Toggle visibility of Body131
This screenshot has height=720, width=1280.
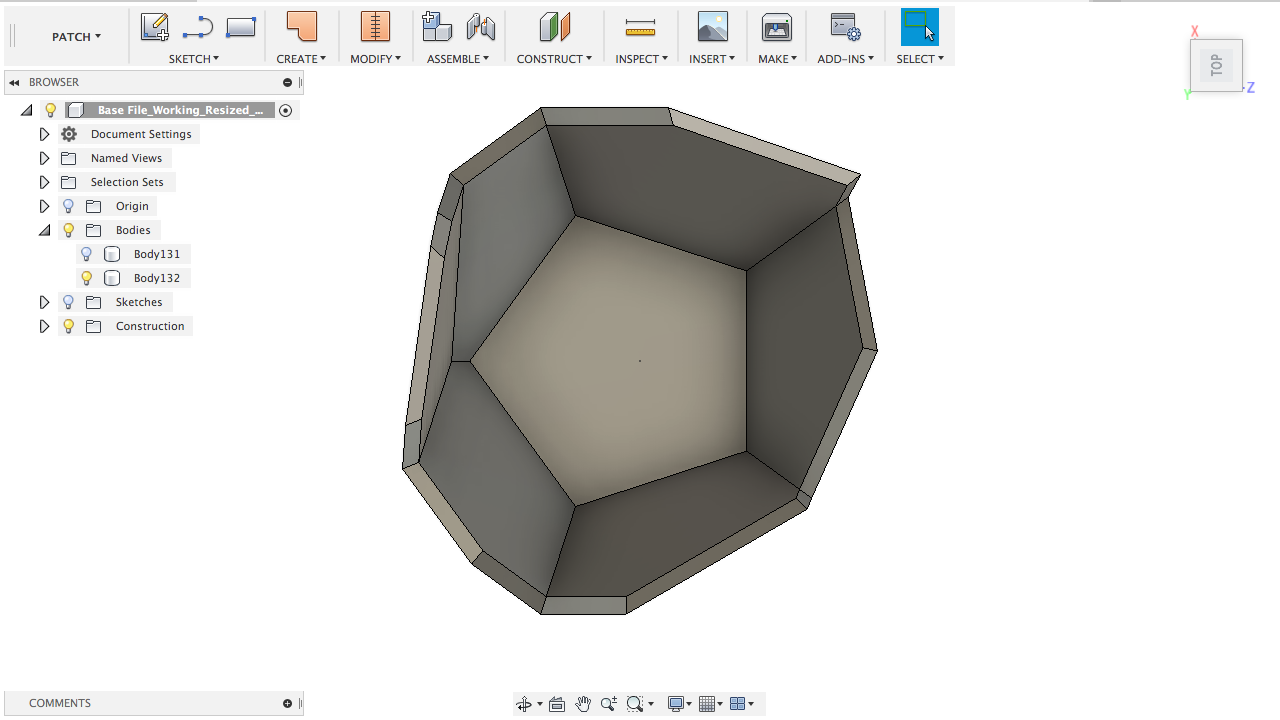pos(86,254)
